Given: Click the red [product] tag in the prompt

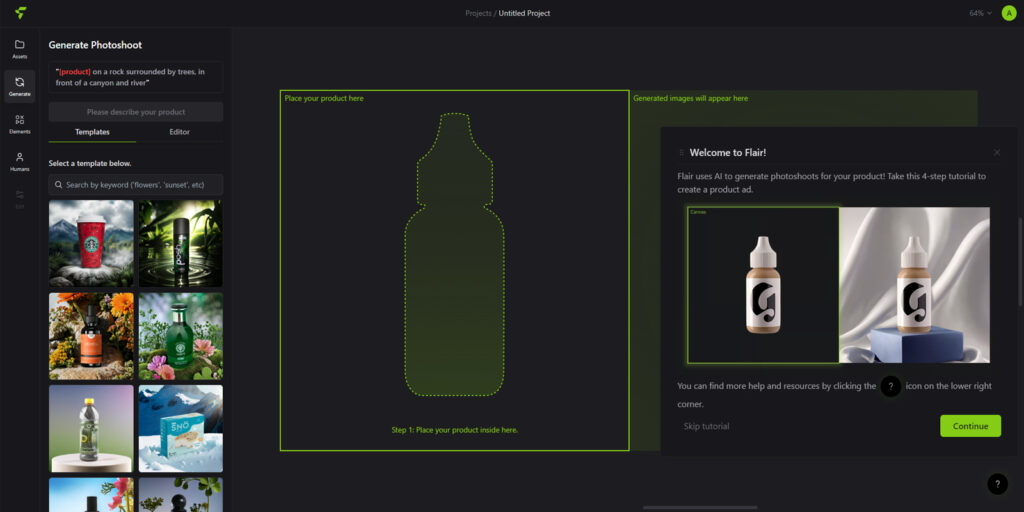Looking at the screenshot, I should [74, 72].
